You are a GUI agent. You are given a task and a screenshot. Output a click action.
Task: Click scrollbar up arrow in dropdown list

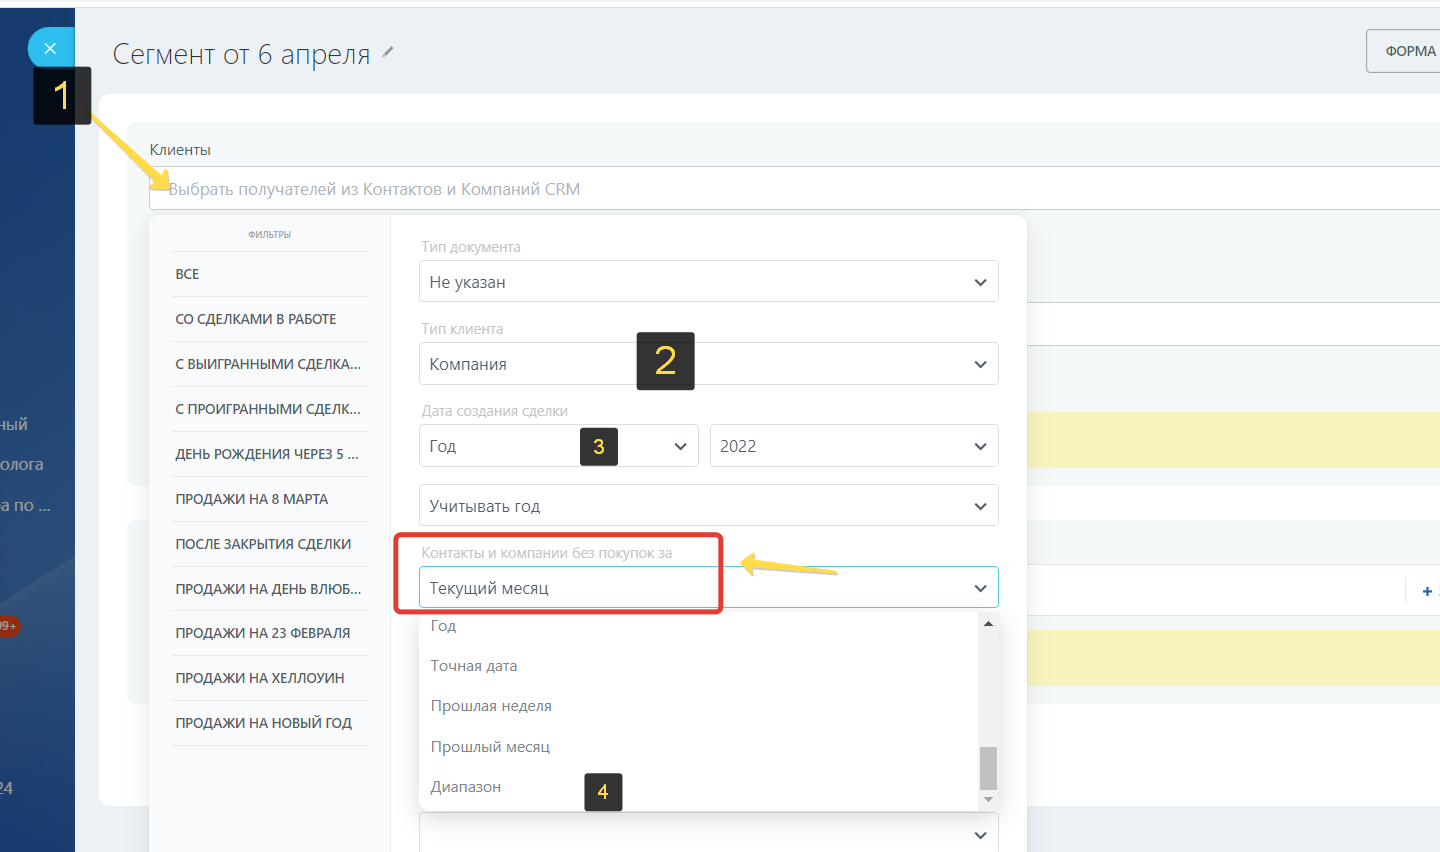[988, 624]
